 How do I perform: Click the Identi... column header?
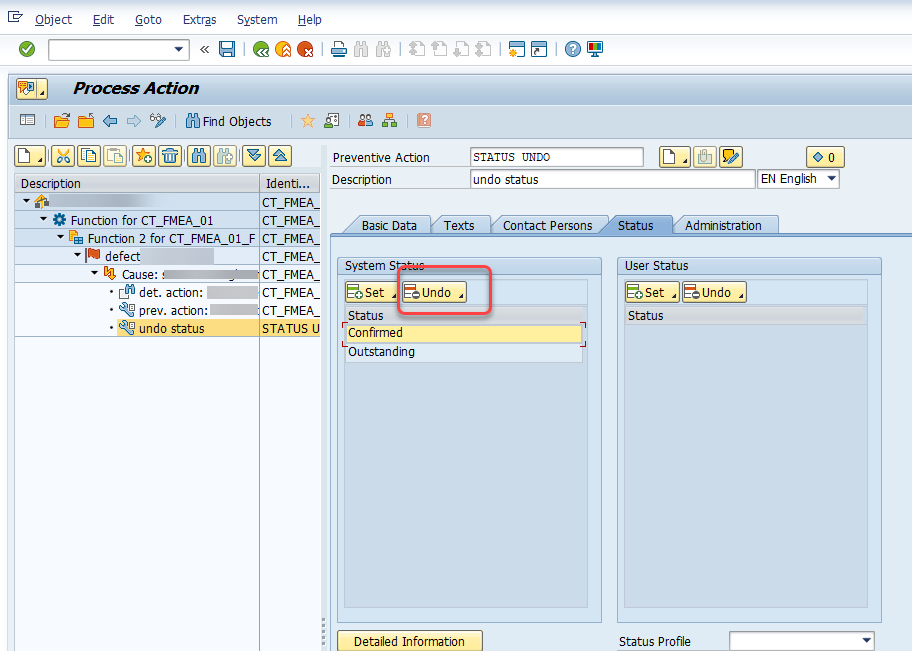289,184
